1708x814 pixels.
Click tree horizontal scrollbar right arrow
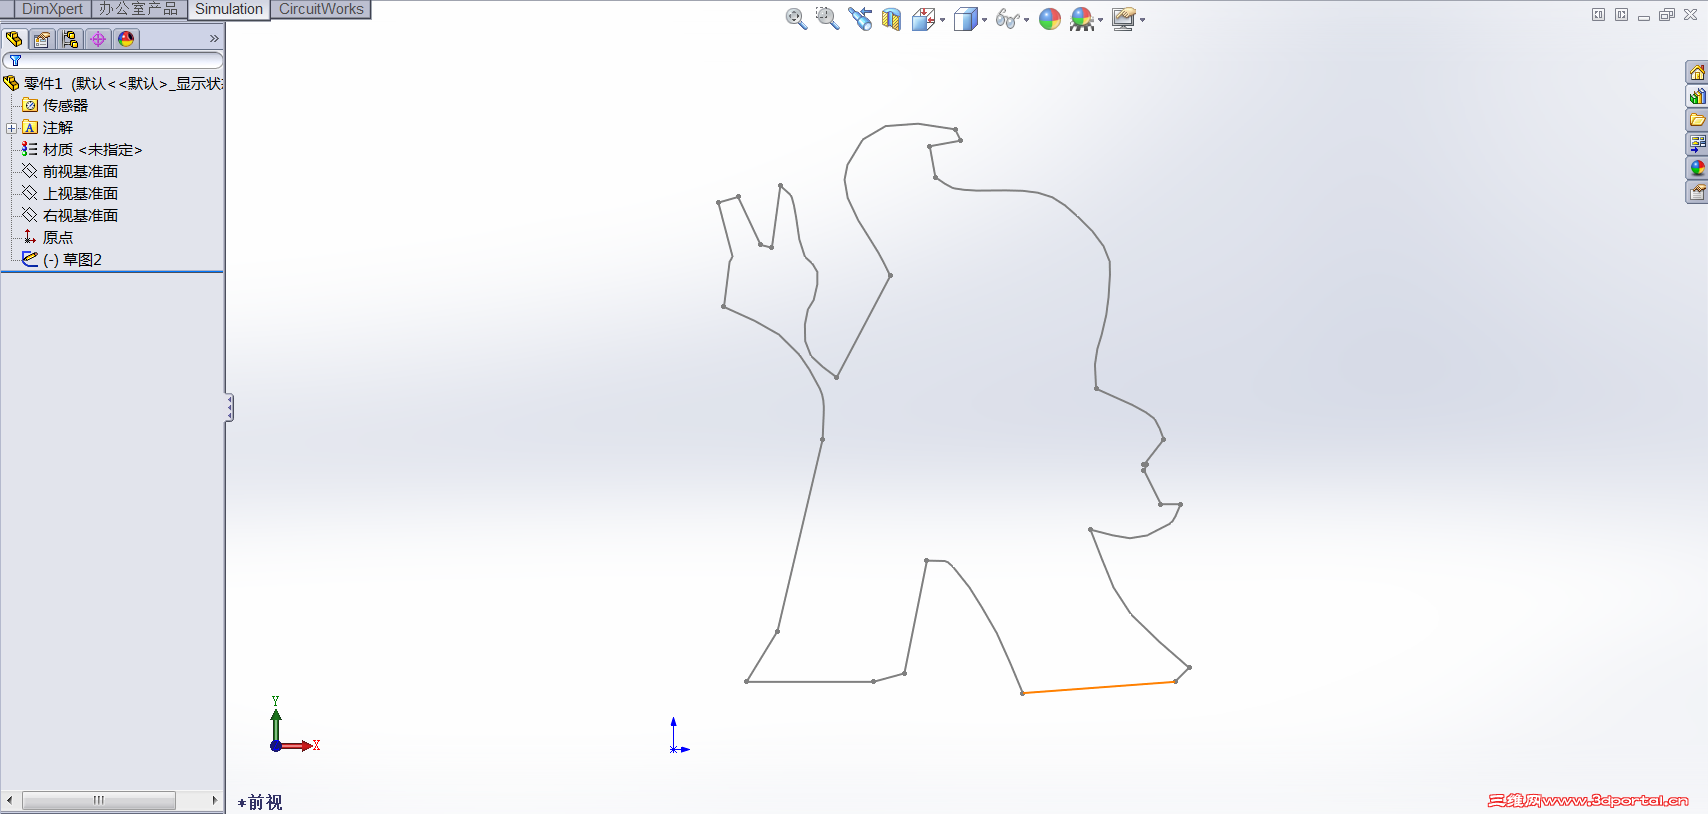(214, 800)
